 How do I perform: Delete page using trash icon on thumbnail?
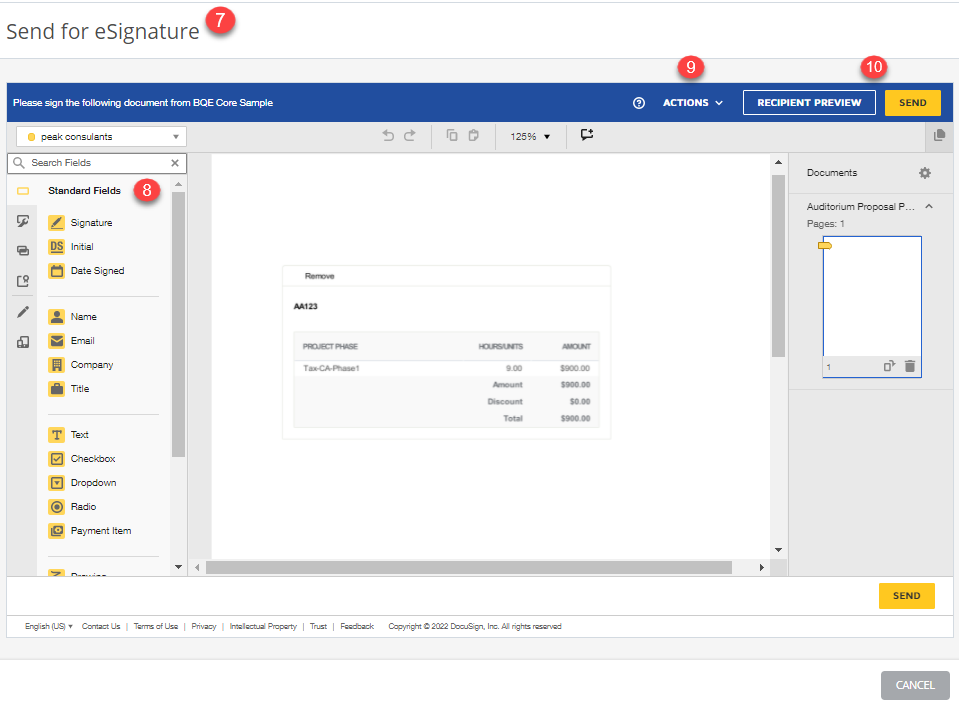[910, 366]
